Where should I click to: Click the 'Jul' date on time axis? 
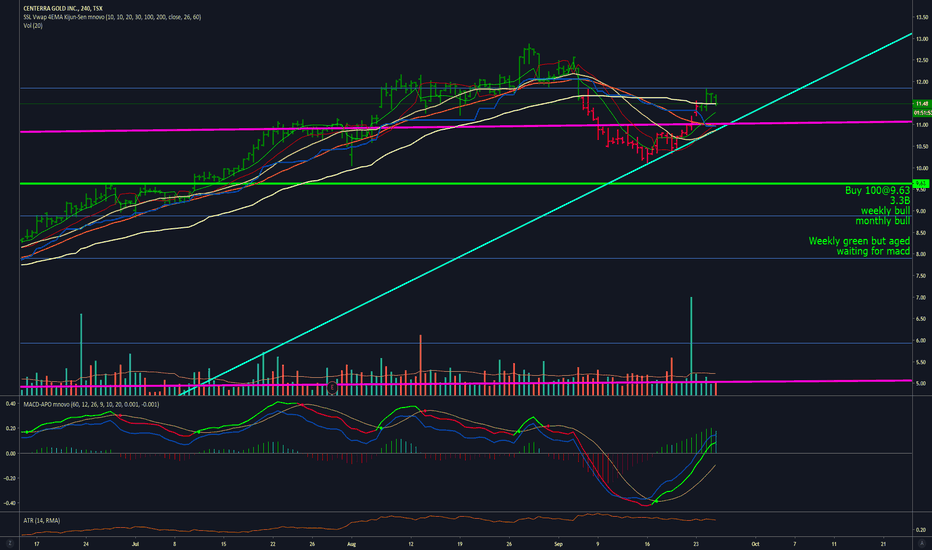tap(136, 543)
